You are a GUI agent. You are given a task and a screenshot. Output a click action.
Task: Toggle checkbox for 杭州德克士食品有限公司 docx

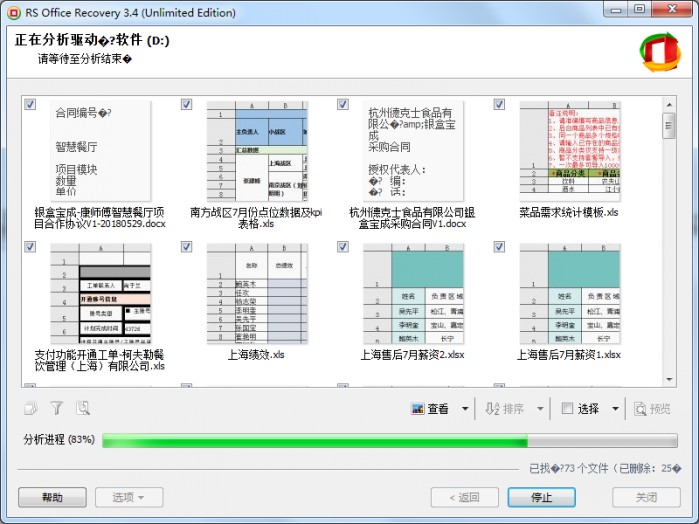(343, 104)
